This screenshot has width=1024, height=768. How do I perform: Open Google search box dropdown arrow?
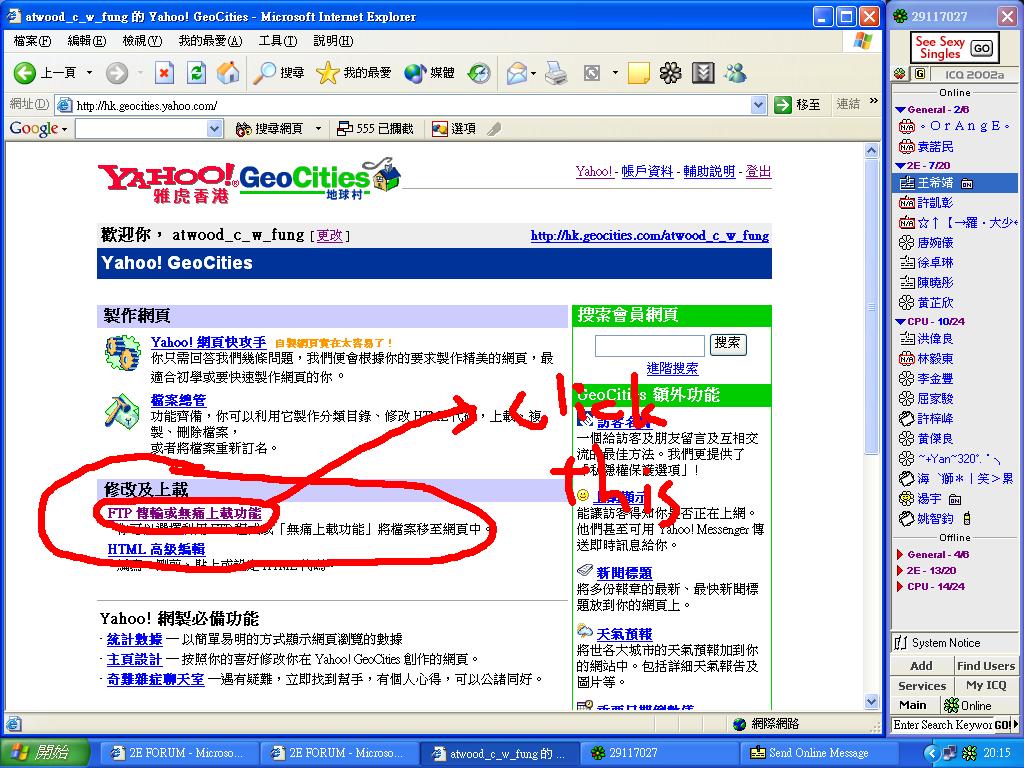215,129
